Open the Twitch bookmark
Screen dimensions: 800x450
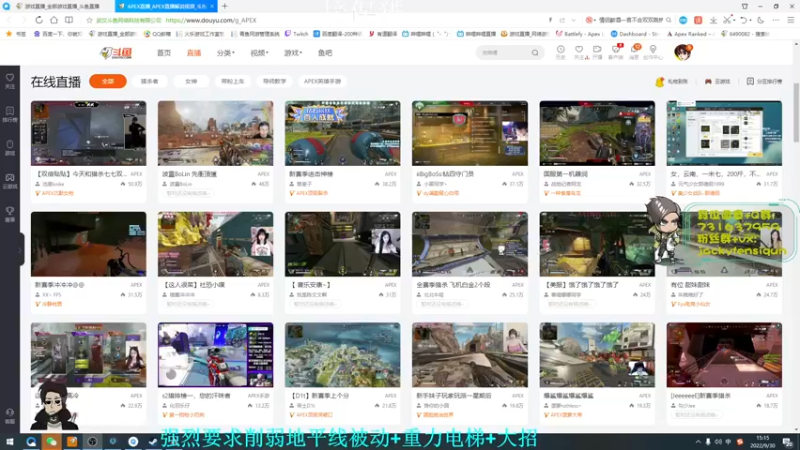(x=296, y=34)
